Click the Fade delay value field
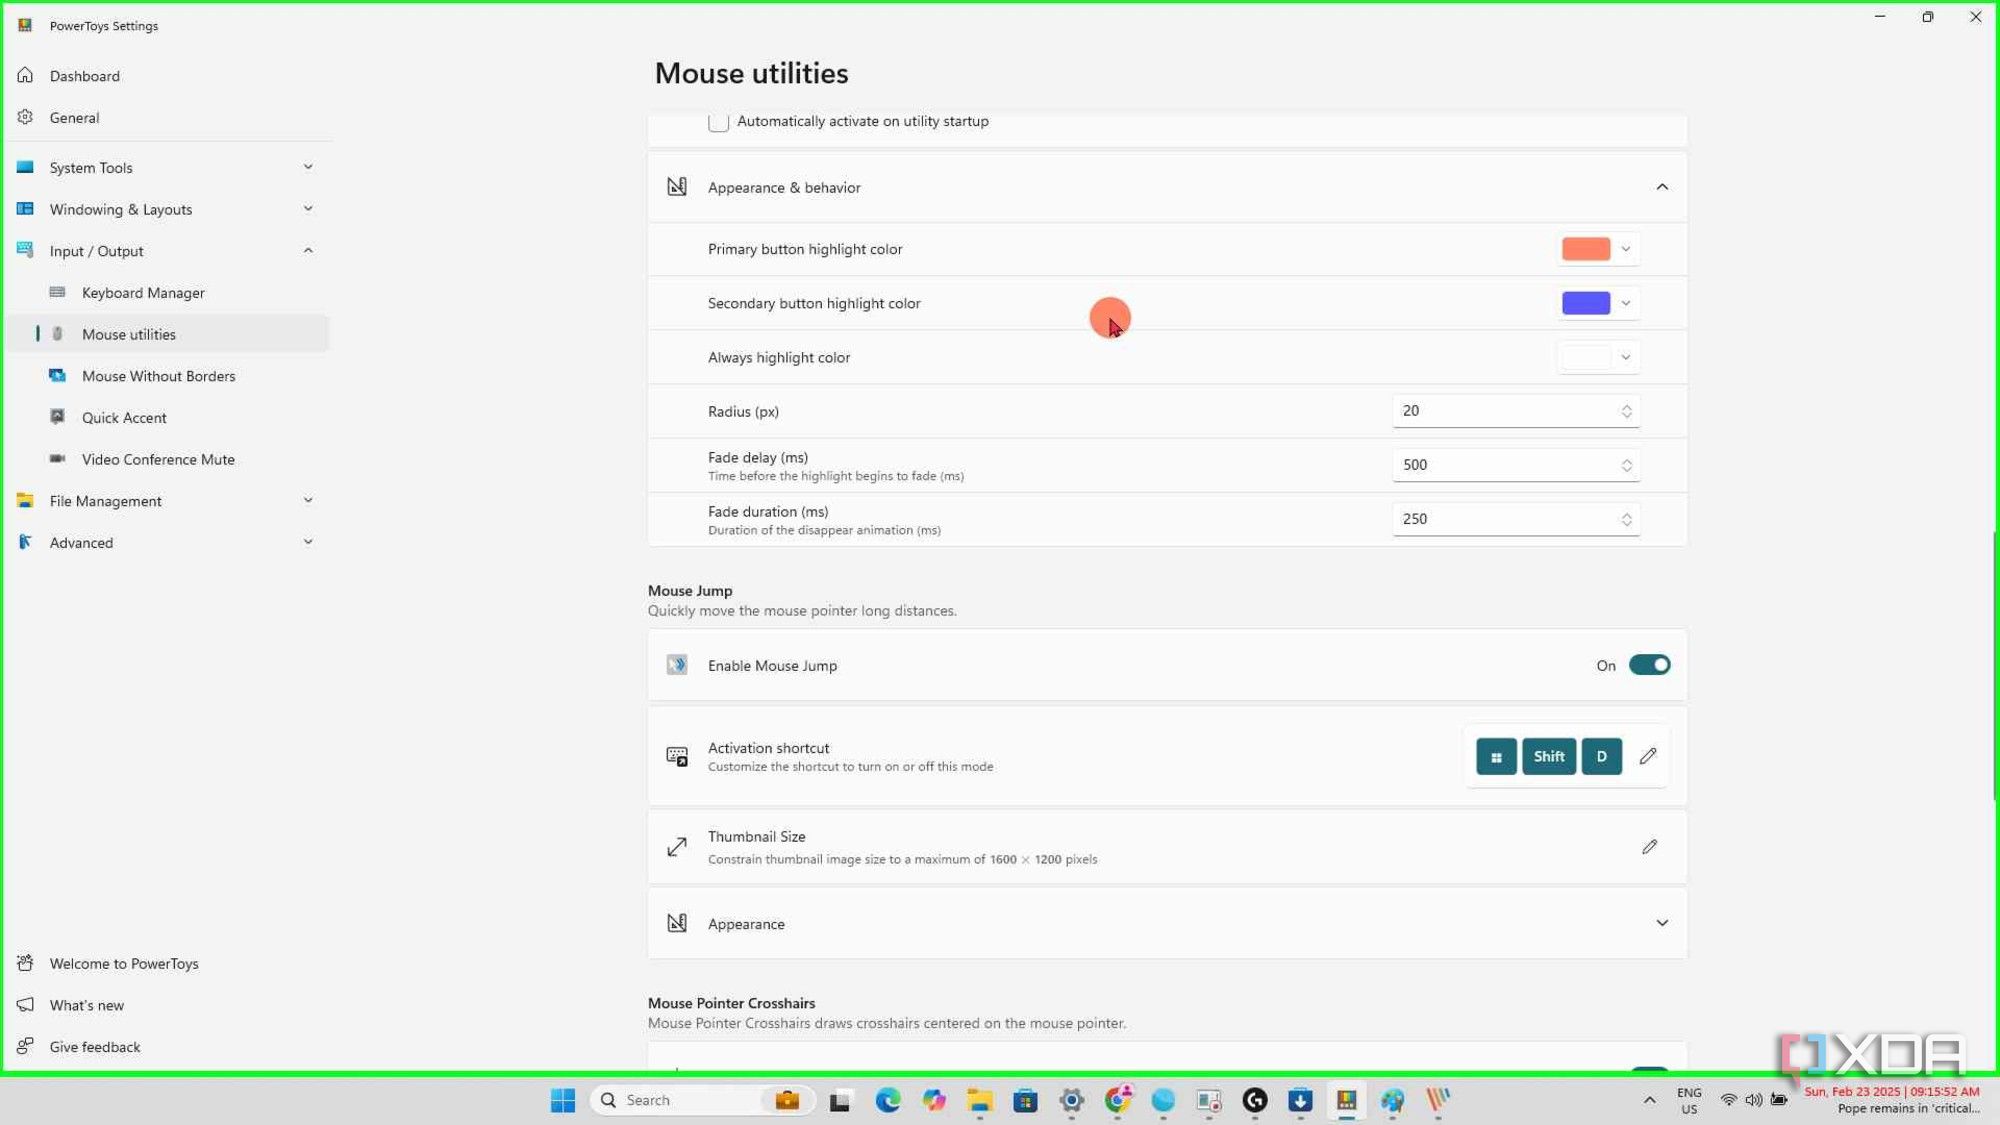This screenshot has width=2000, height=1125. [x=1515, y=465]
